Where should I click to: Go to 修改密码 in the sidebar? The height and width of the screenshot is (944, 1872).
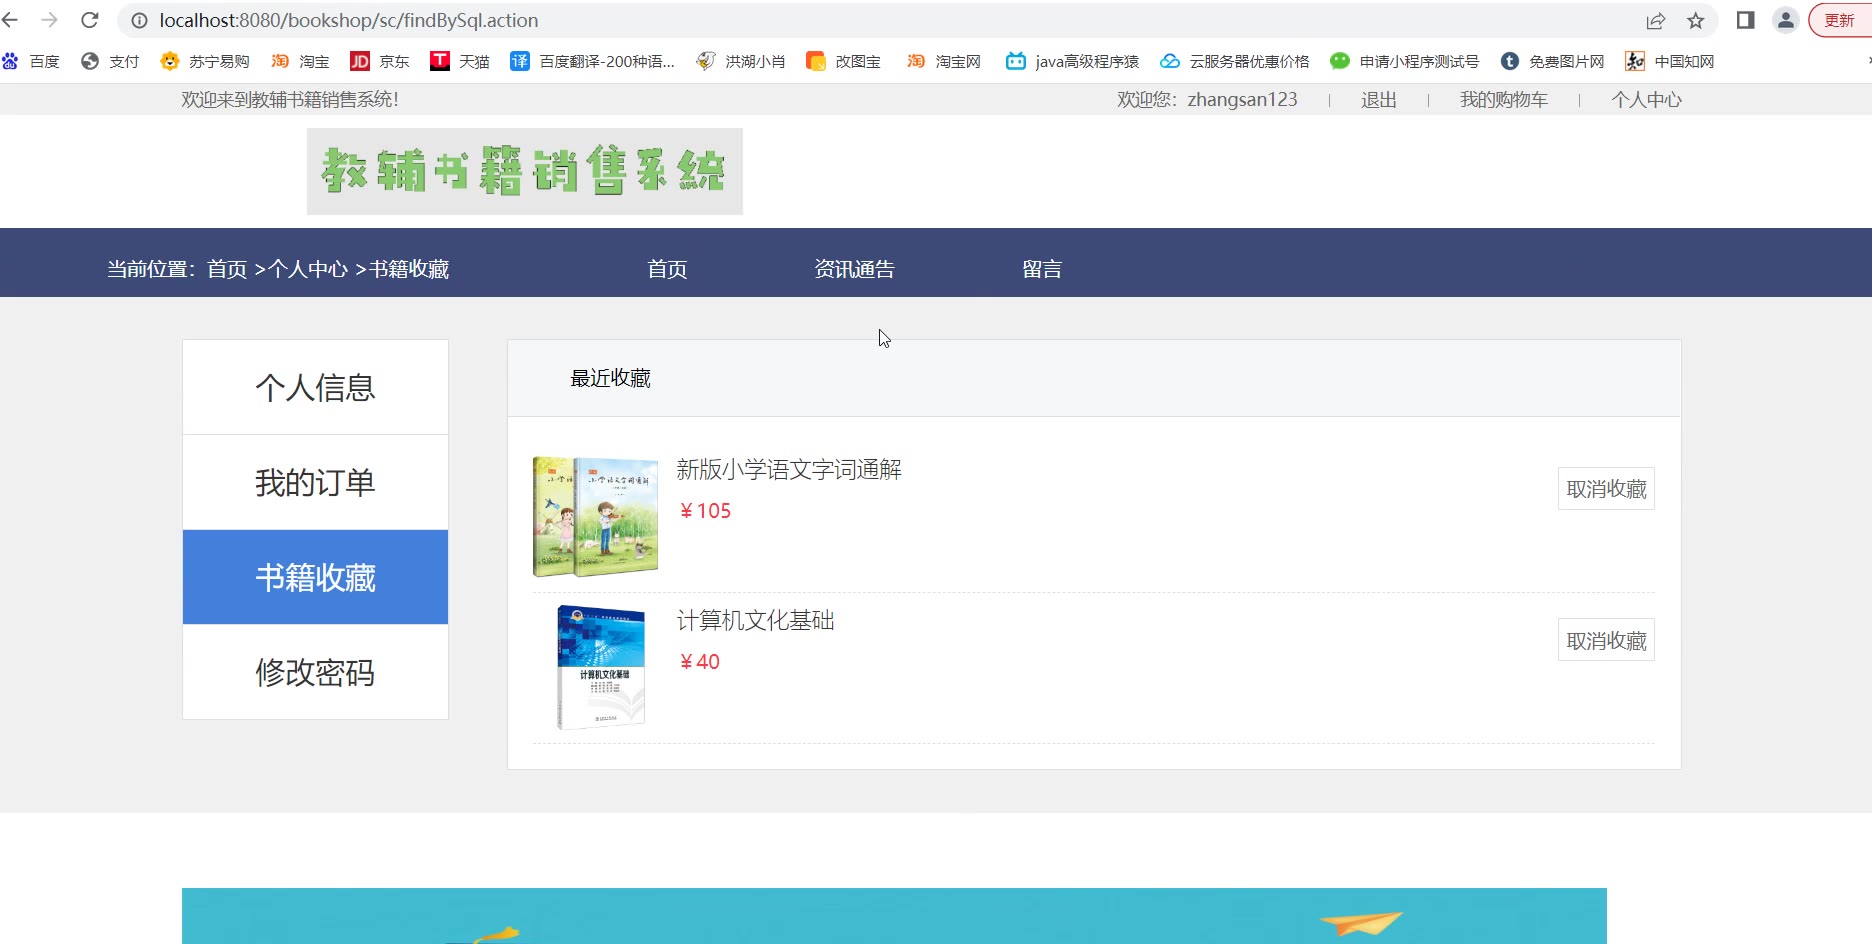coord(315,672)
